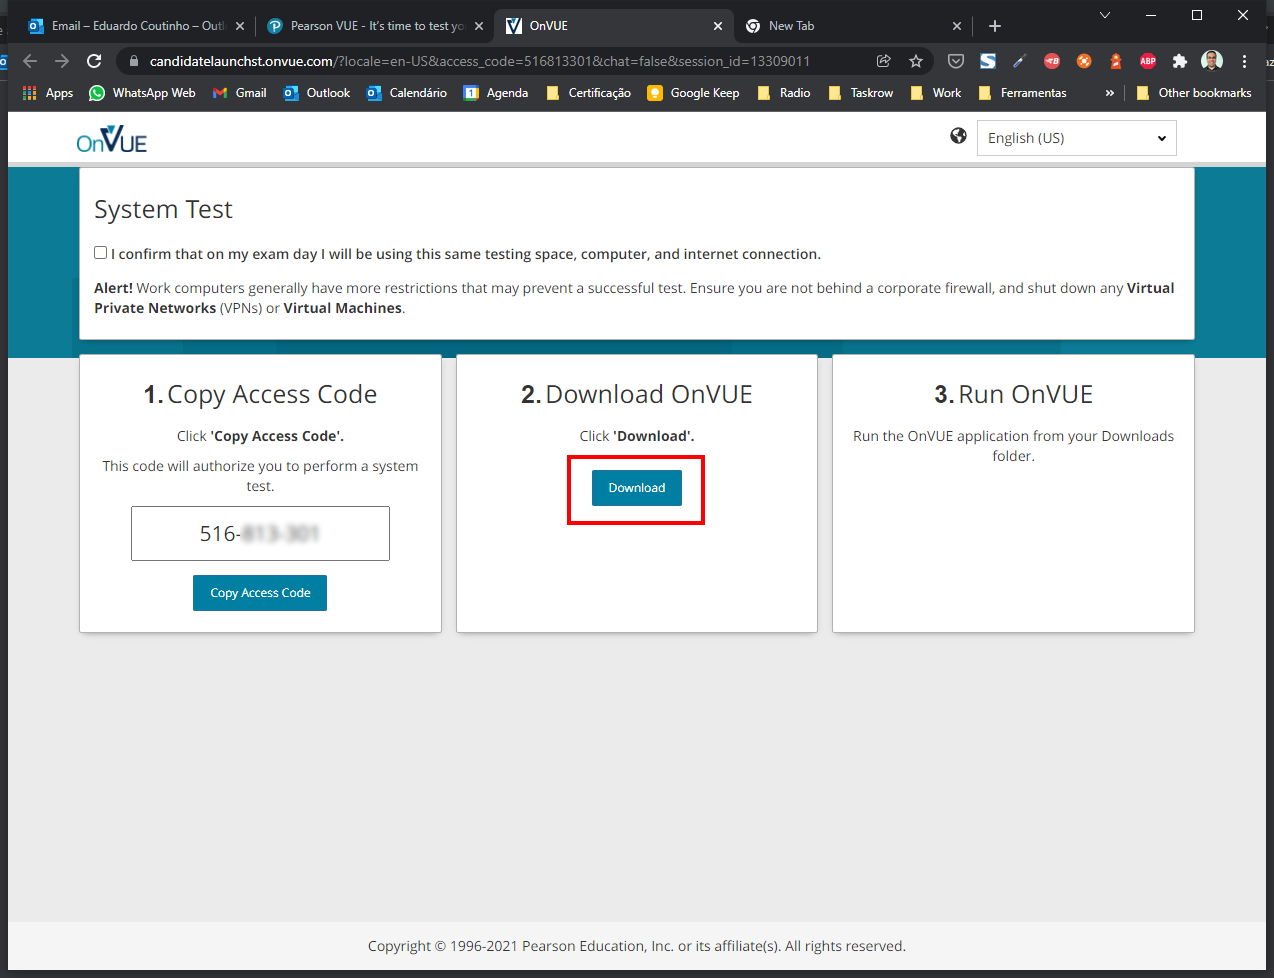Open the tab search chevron

click(x=1105, y=15)
